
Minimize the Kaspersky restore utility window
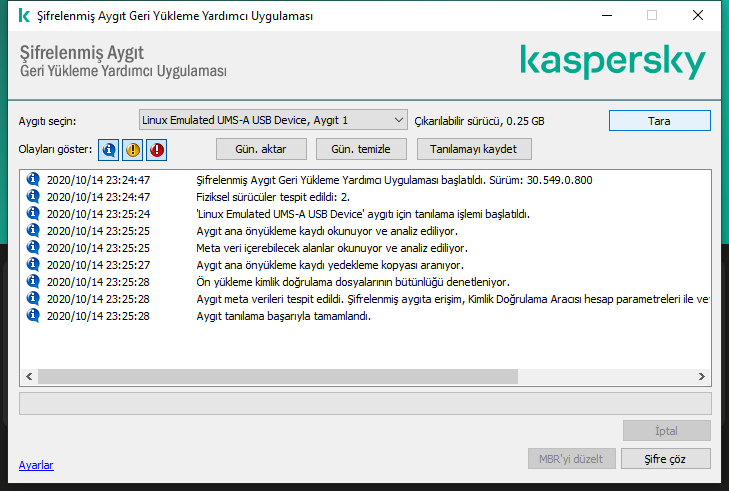tap(607, 15)
